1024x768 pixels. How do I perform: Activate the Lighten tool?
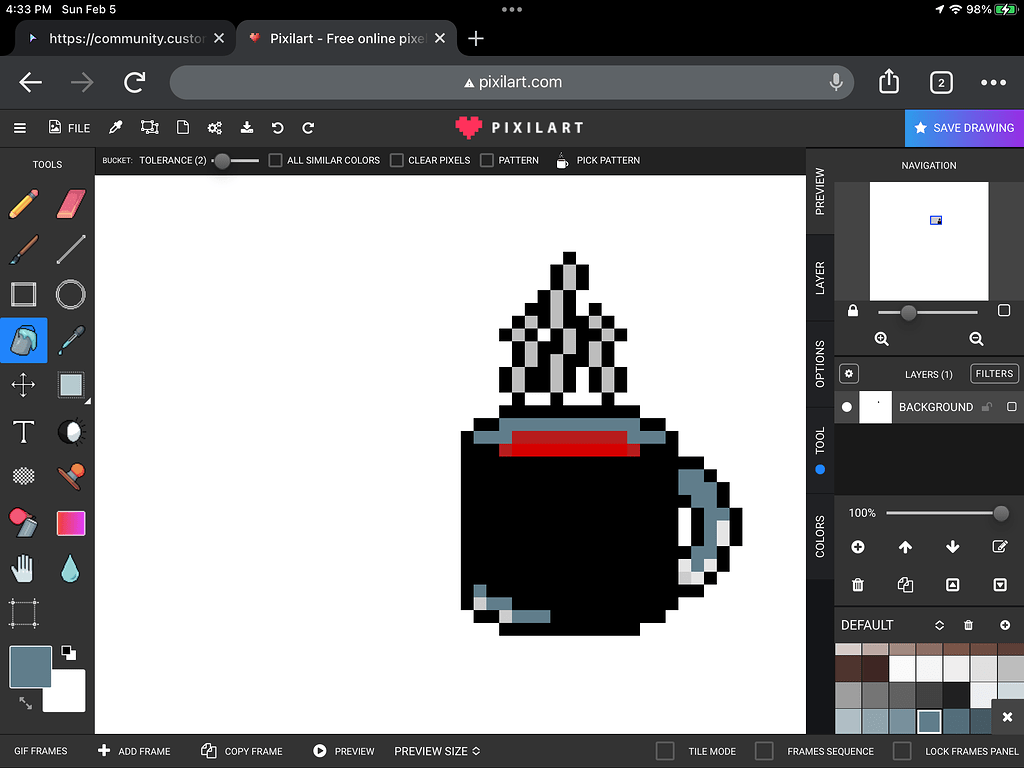pyautogui.click(x=70, y=431)
